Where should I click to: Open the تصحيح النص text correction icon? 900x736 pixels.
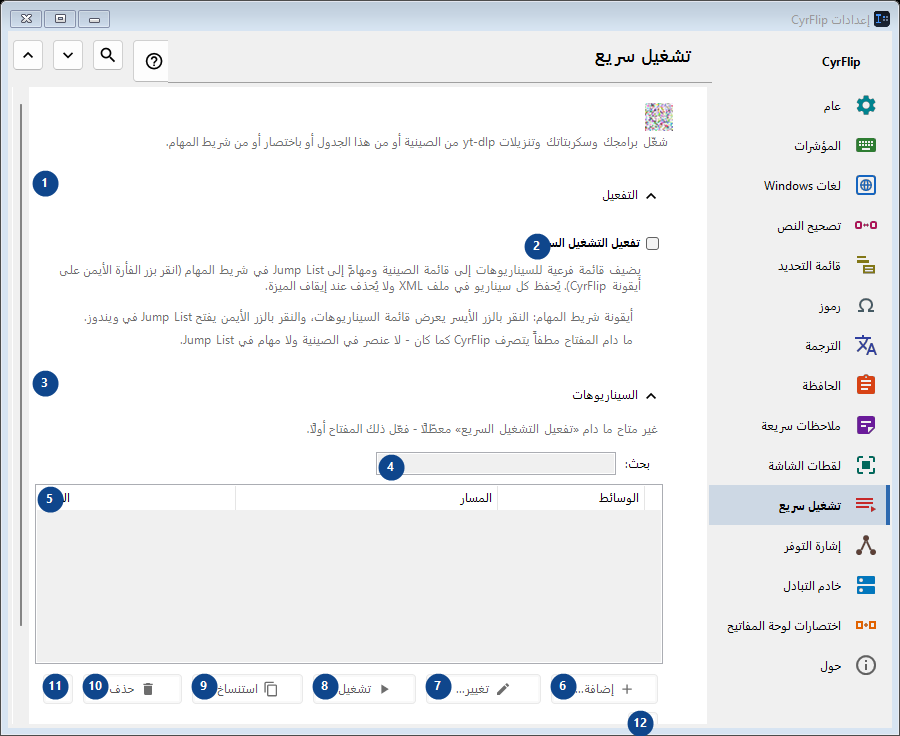pyautogui.click(x=866, y=225)
